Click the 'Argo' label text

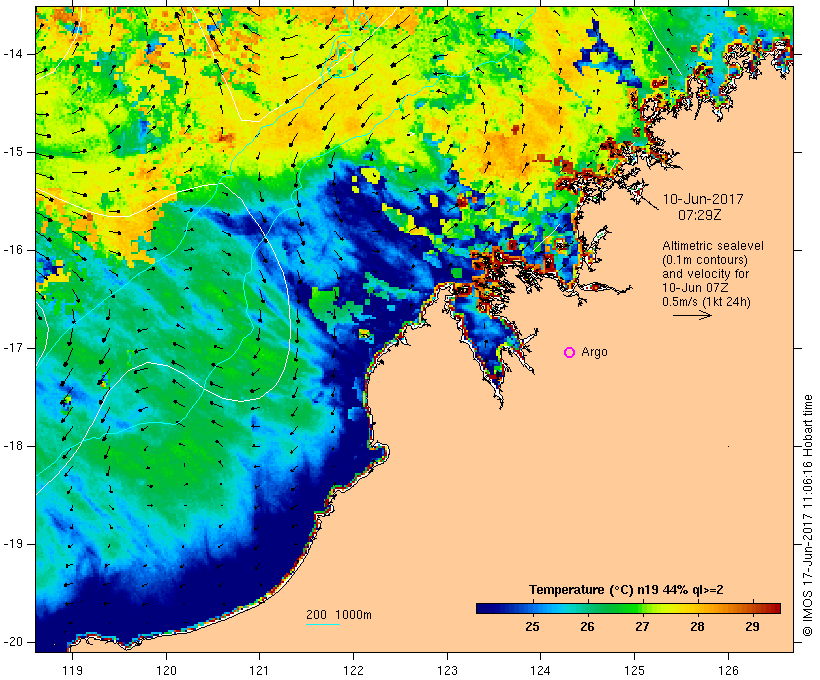point(595,353)
